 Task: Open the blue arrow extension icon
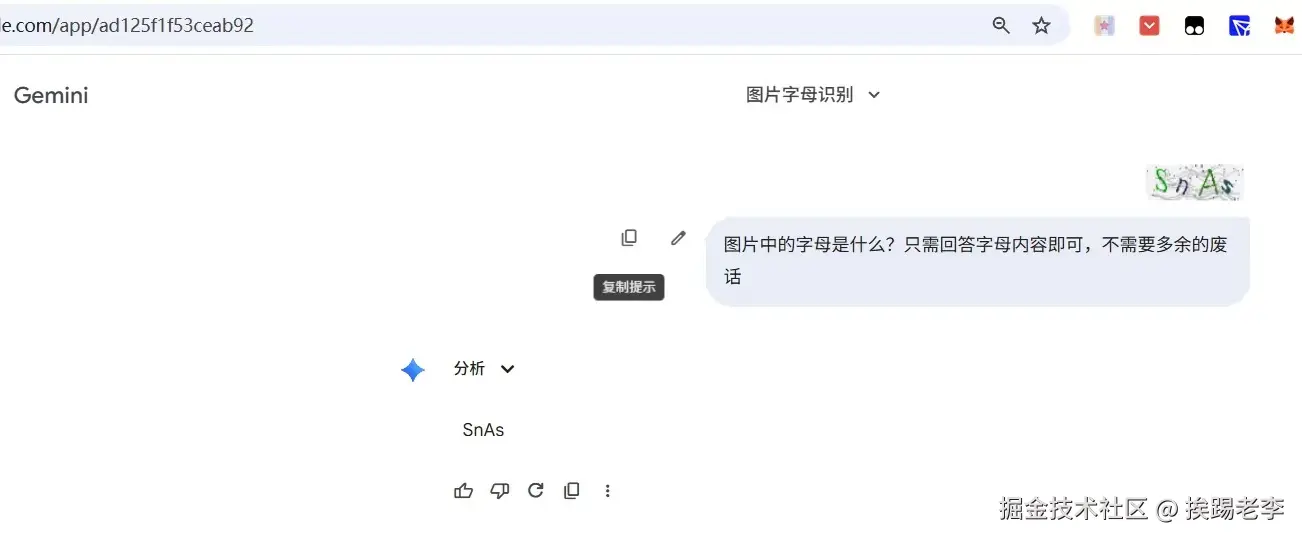[1239, 26]
